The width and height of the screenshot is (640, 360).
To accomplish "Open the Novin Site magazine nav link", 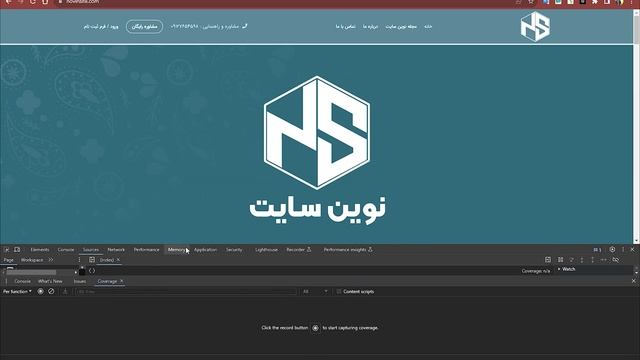I will pos(401,27).
